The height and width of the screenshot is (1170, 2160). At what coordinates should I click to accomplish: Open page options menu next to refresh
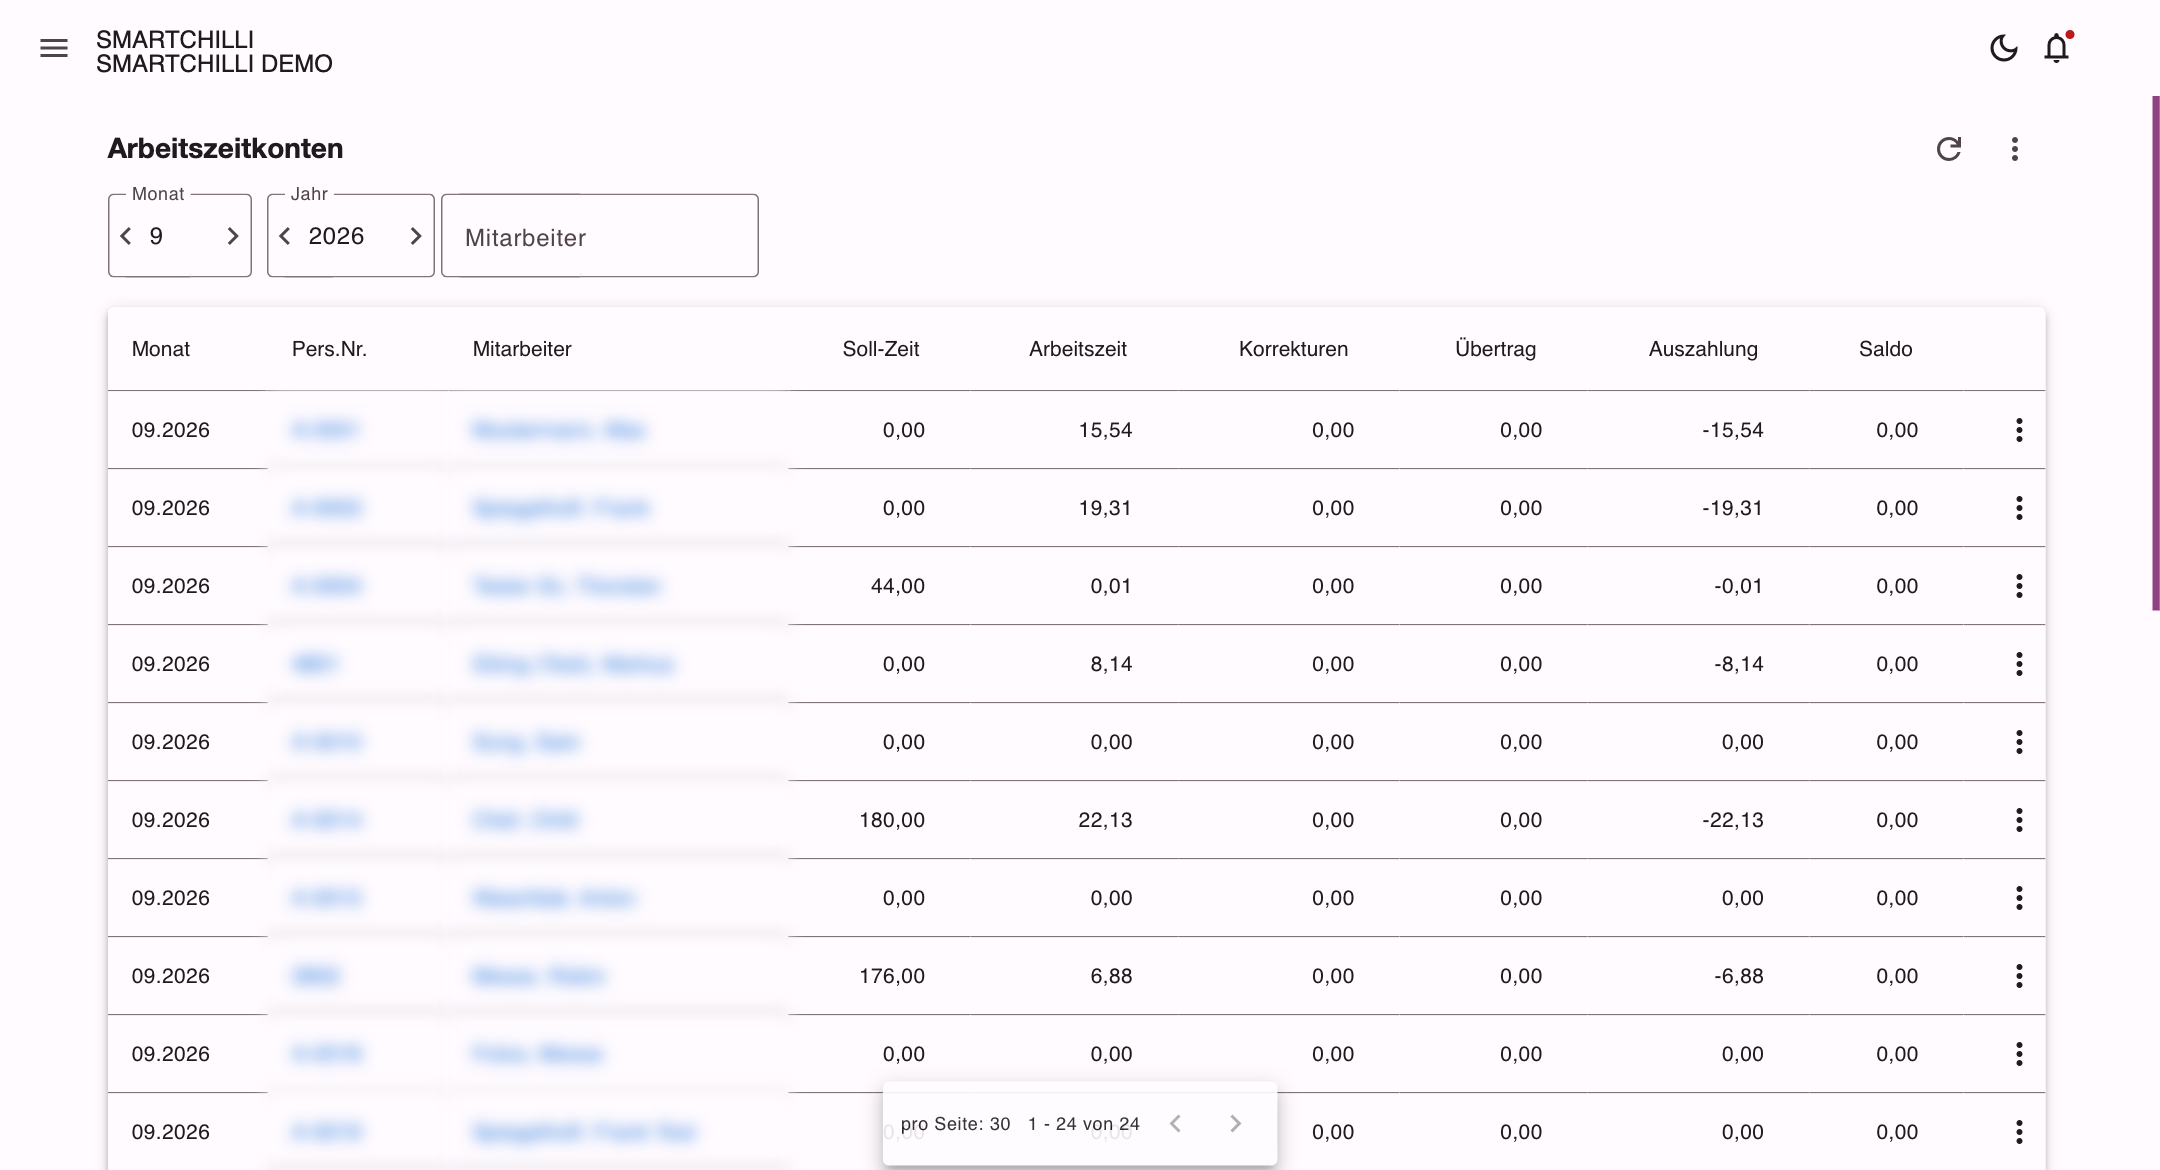click(2014, 149)
